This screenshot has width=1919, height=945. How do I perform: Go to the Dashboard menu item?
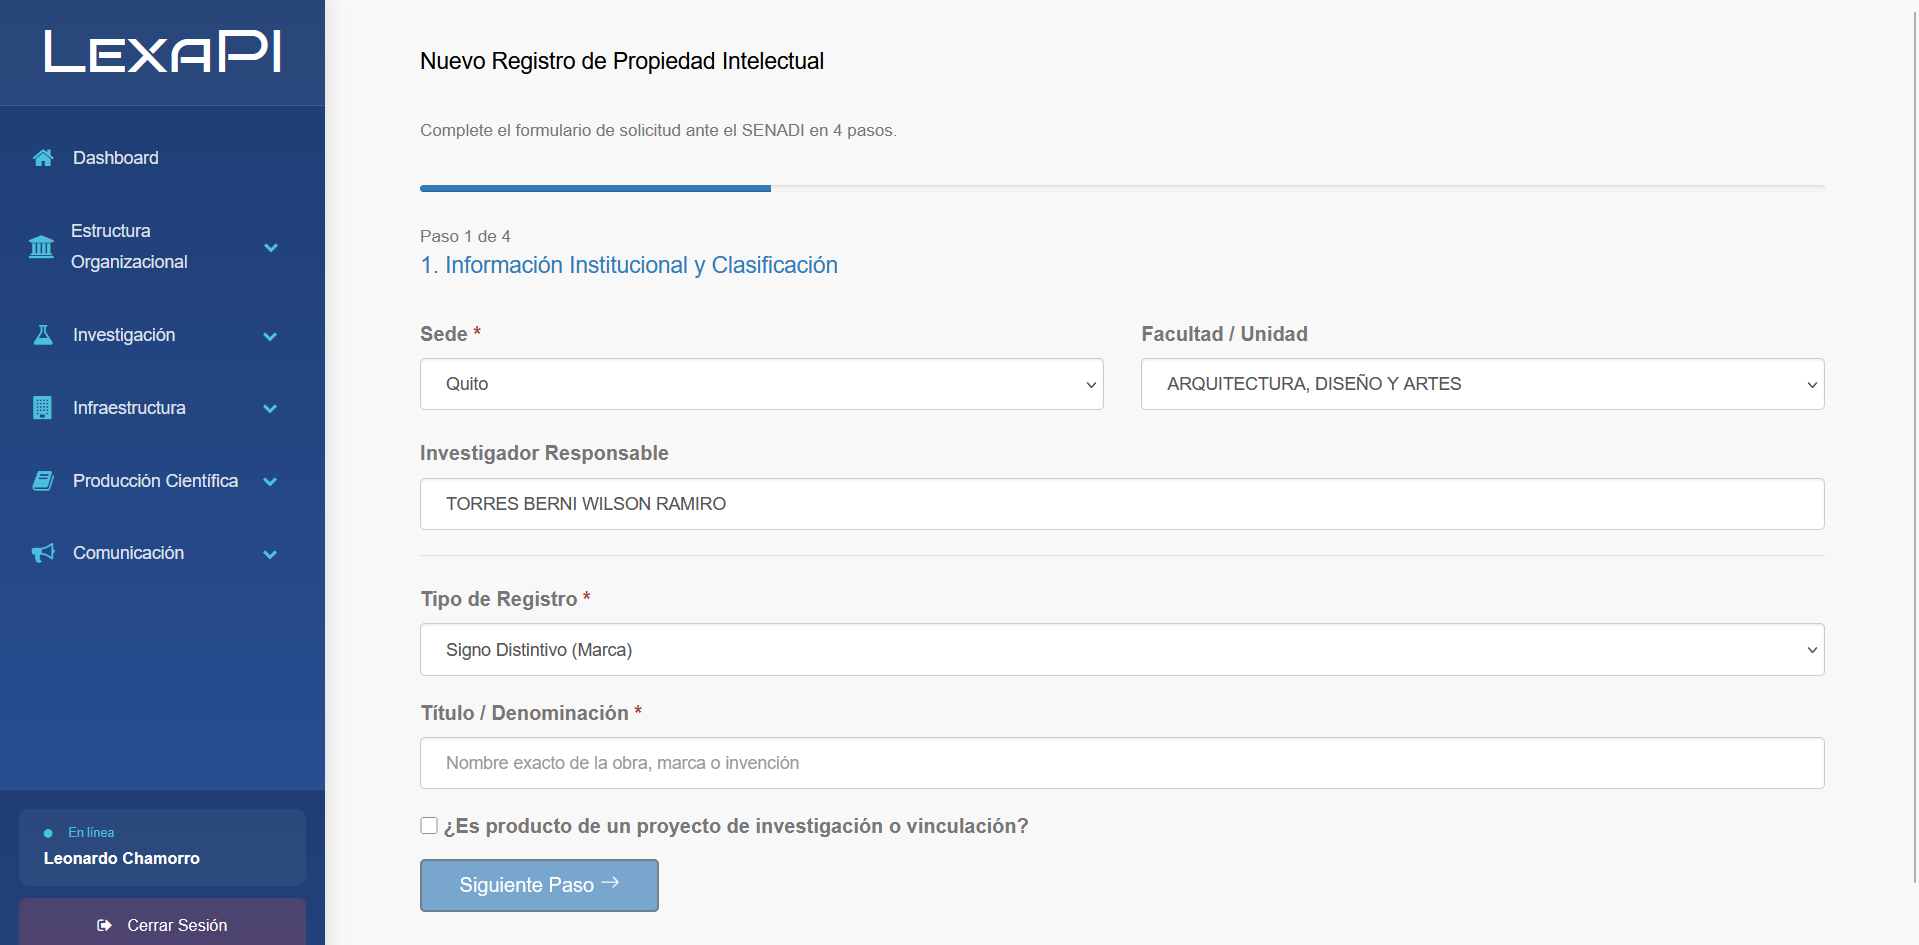coord(115,158)
